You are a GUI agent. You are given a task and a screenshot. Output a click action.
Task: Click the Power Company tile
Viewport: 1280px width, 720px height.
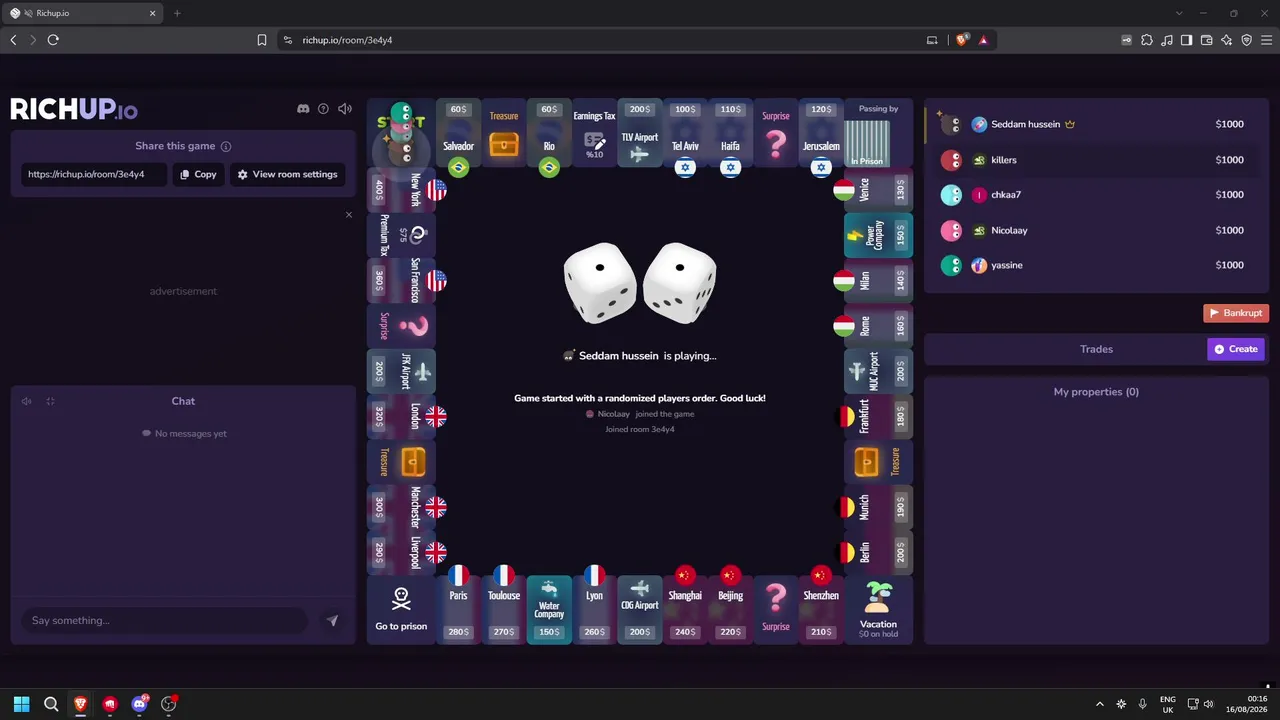[878, 236]
